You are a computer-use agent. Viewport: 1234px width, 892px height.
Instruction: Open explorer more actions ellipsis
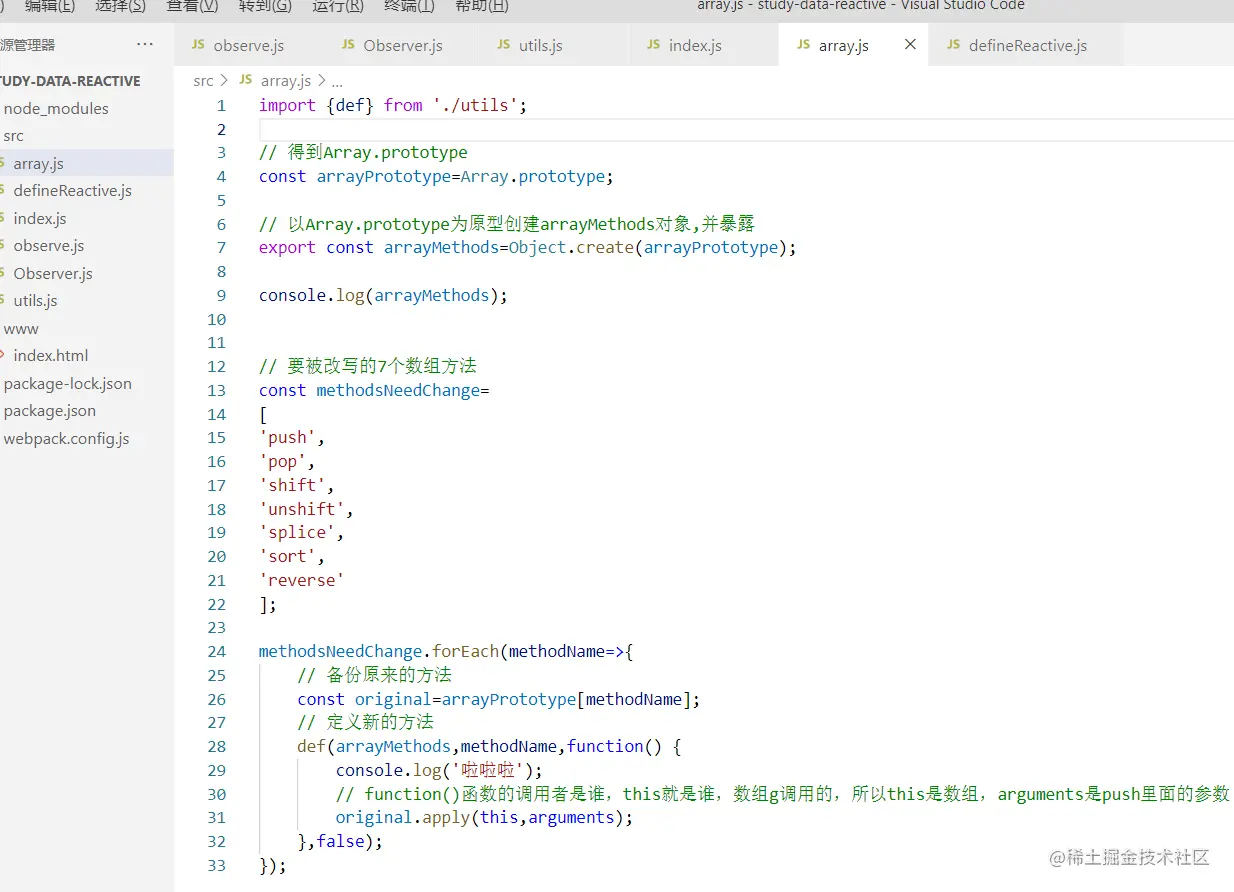tap(145, 44)
